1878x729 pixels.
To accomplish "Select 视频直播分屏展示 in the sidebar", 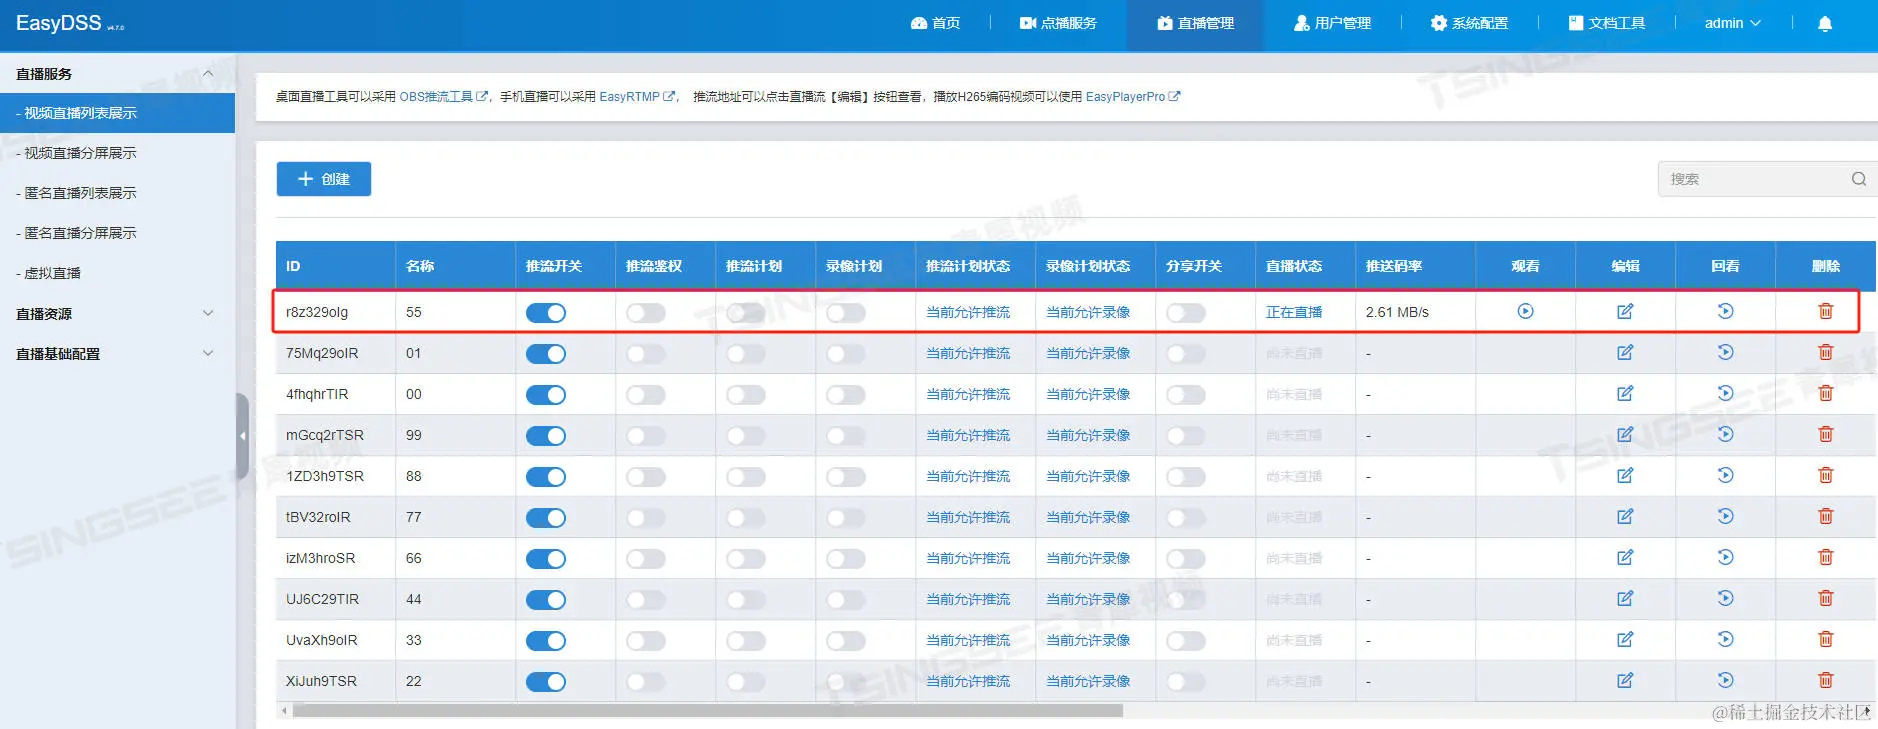I will [117, 153].
